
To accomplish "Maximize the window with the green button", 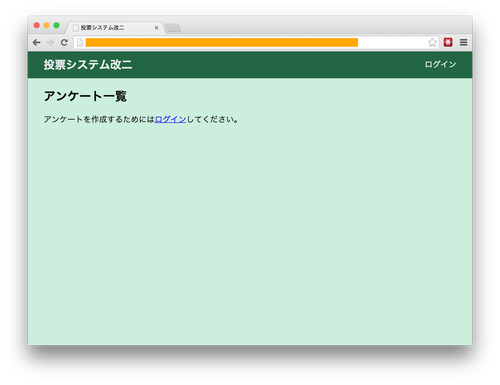I will tap(57, 25).
